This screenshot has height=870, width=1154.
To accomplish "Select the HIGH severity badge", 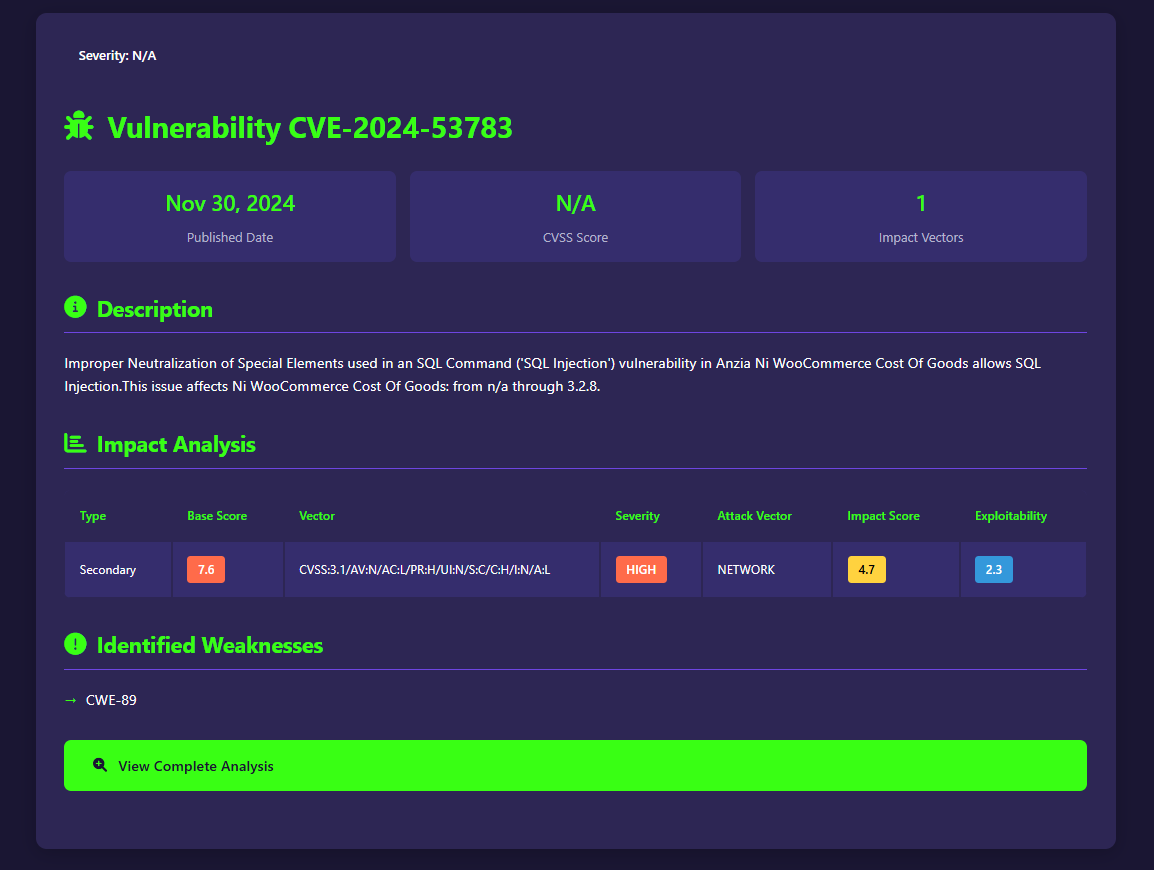I will pos(641,570).
